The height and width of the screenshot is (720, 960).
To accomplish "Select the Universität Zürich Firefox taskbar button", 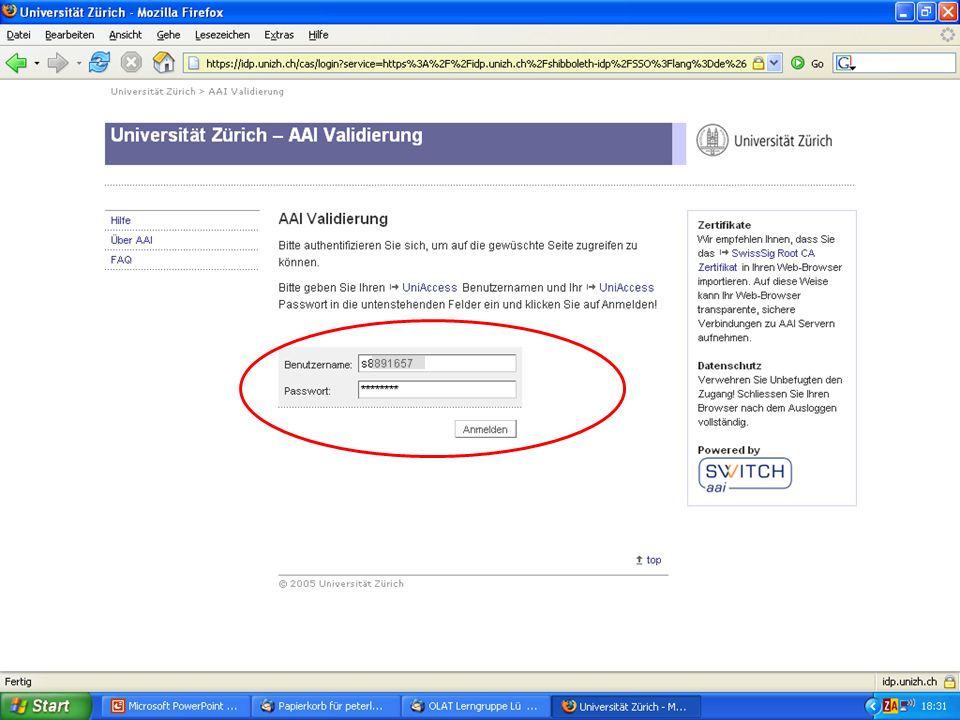I will pos(626,707).
